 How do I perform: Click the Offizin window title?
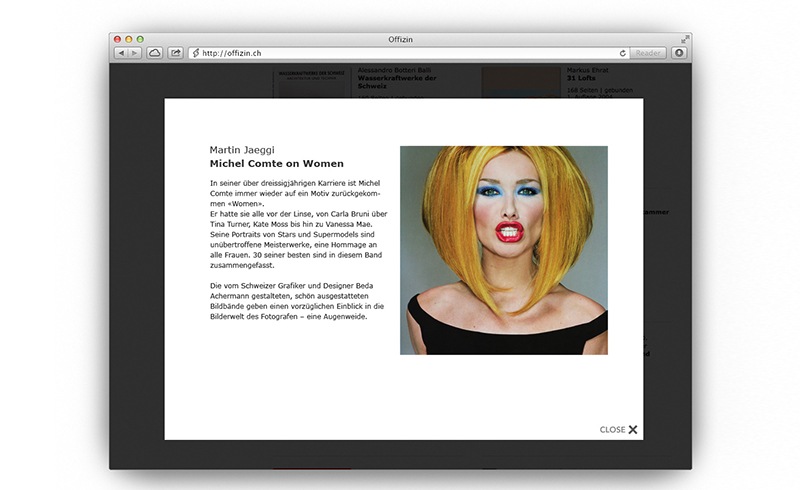[401, 39]
